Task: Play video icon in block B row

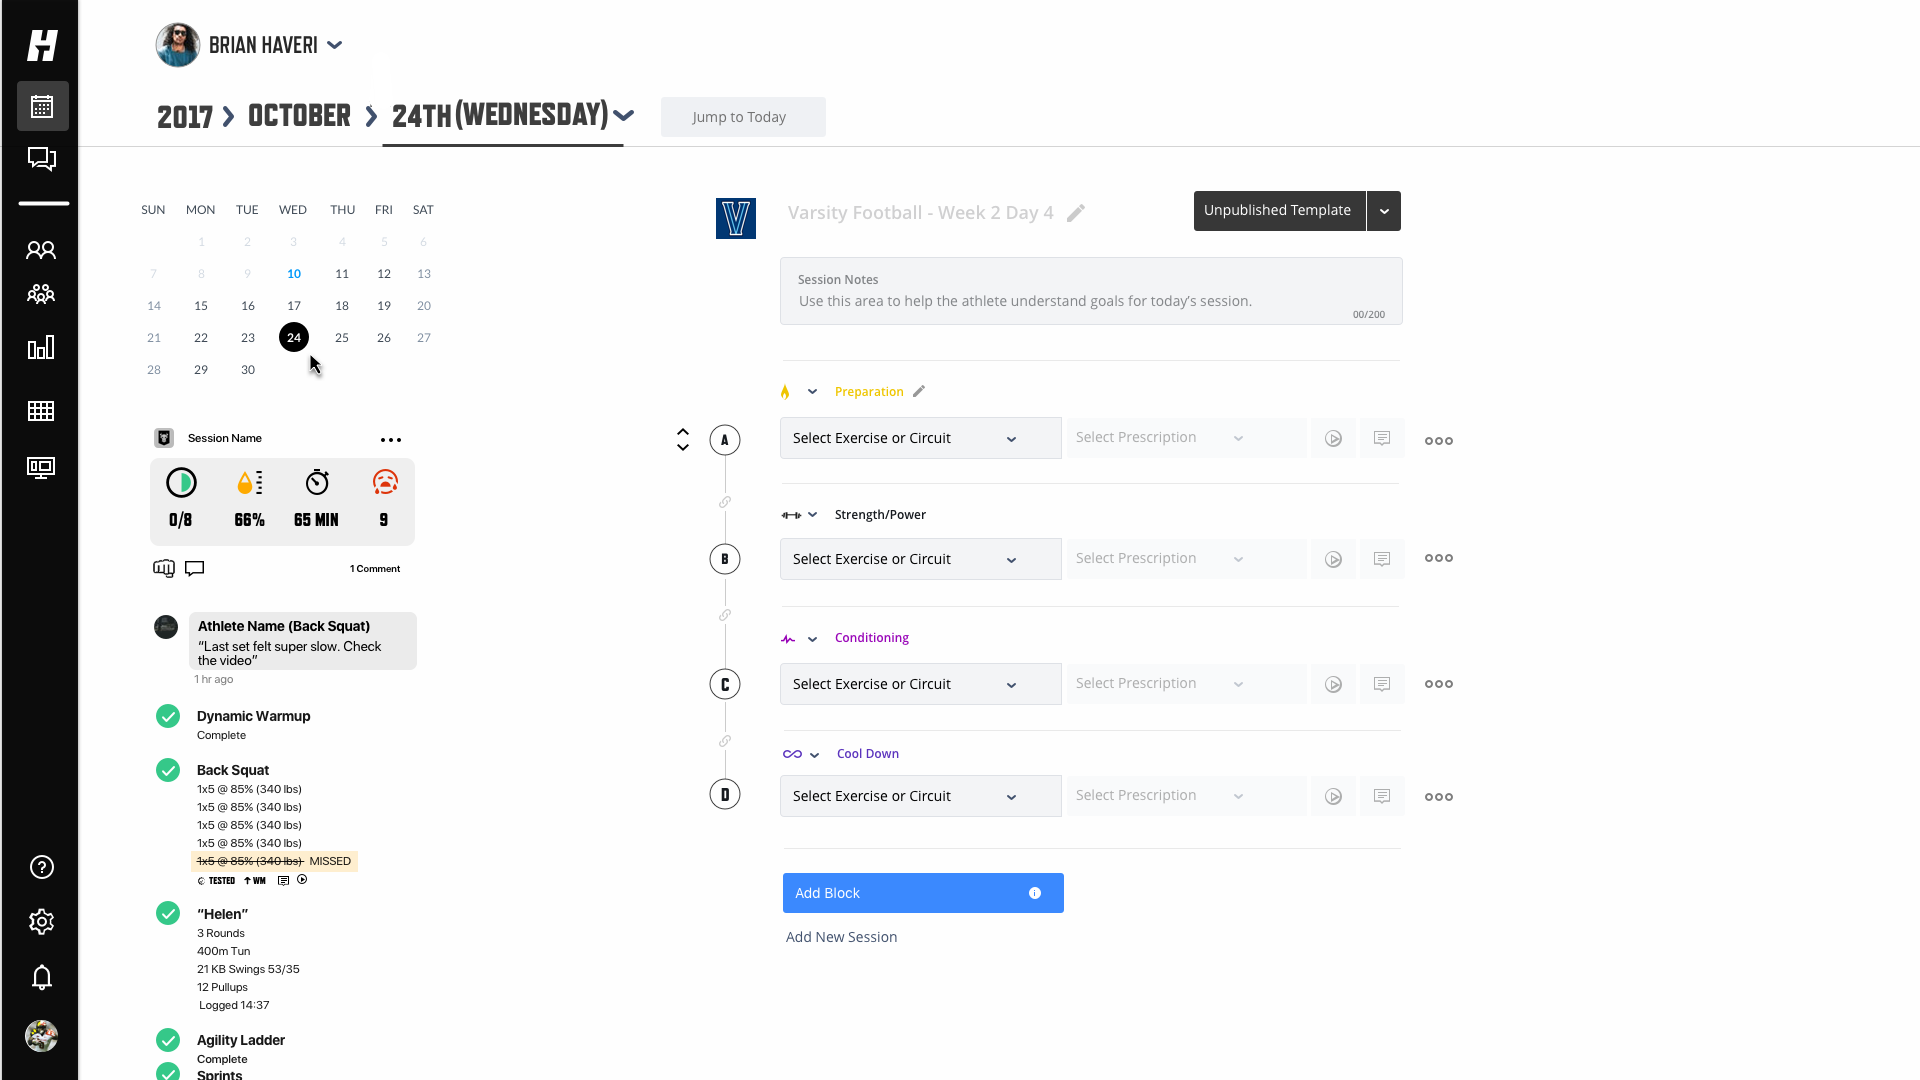Action: pos(1333,559)
